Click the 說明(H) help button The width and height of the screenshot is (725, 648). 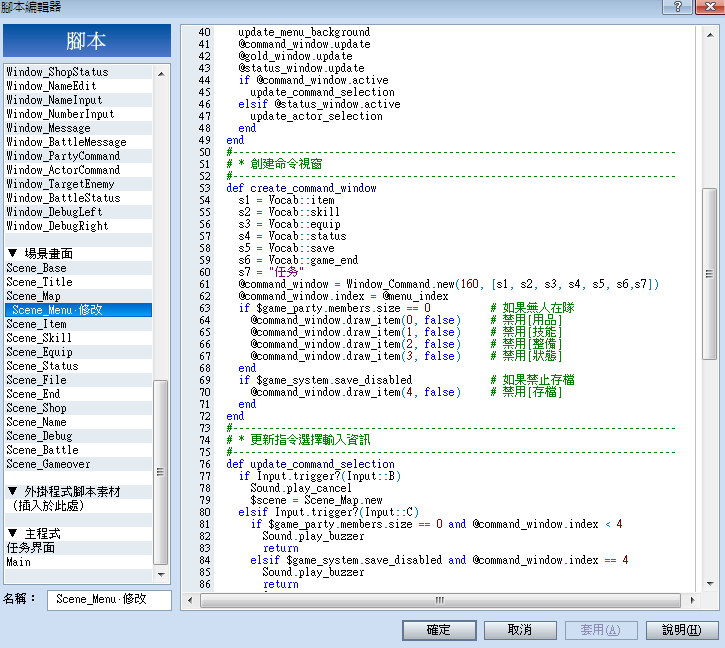click(682, 630)
